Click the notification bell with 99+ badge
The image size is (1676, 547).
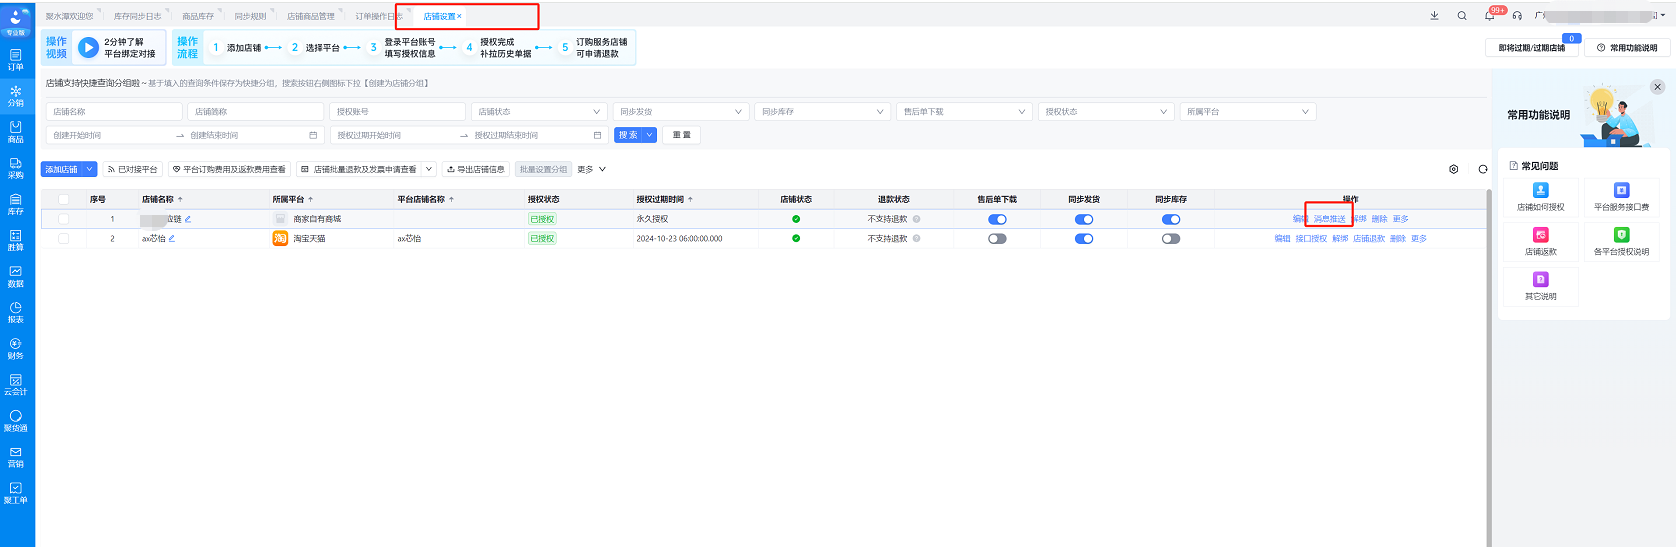(1489, 16)
